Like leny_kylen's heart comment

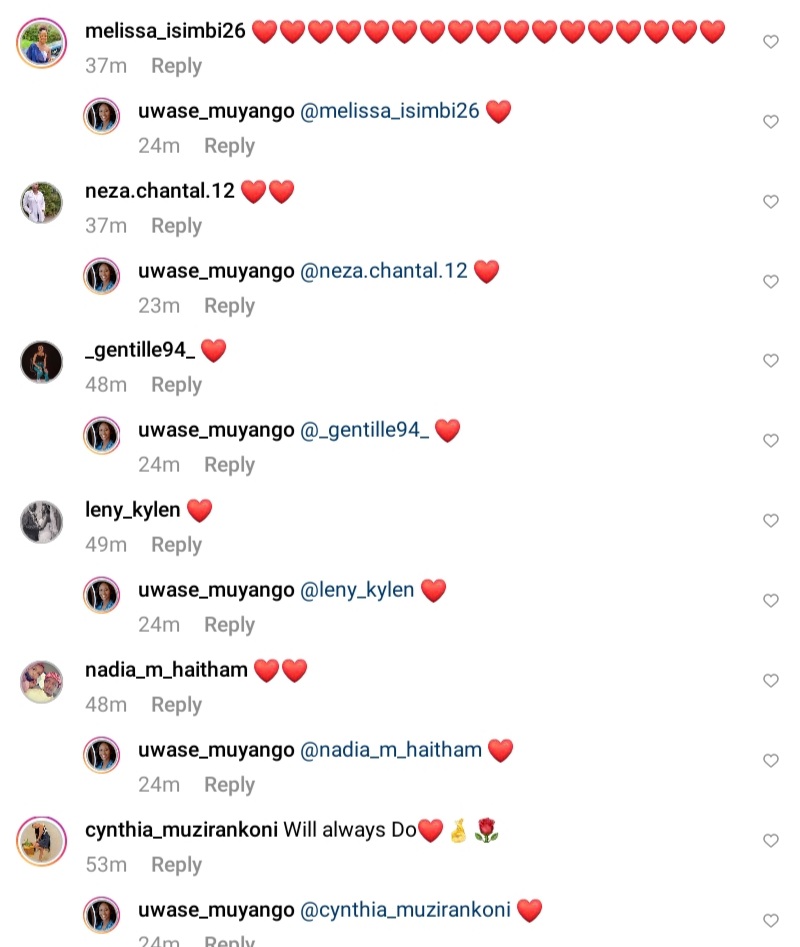[770, 520]
